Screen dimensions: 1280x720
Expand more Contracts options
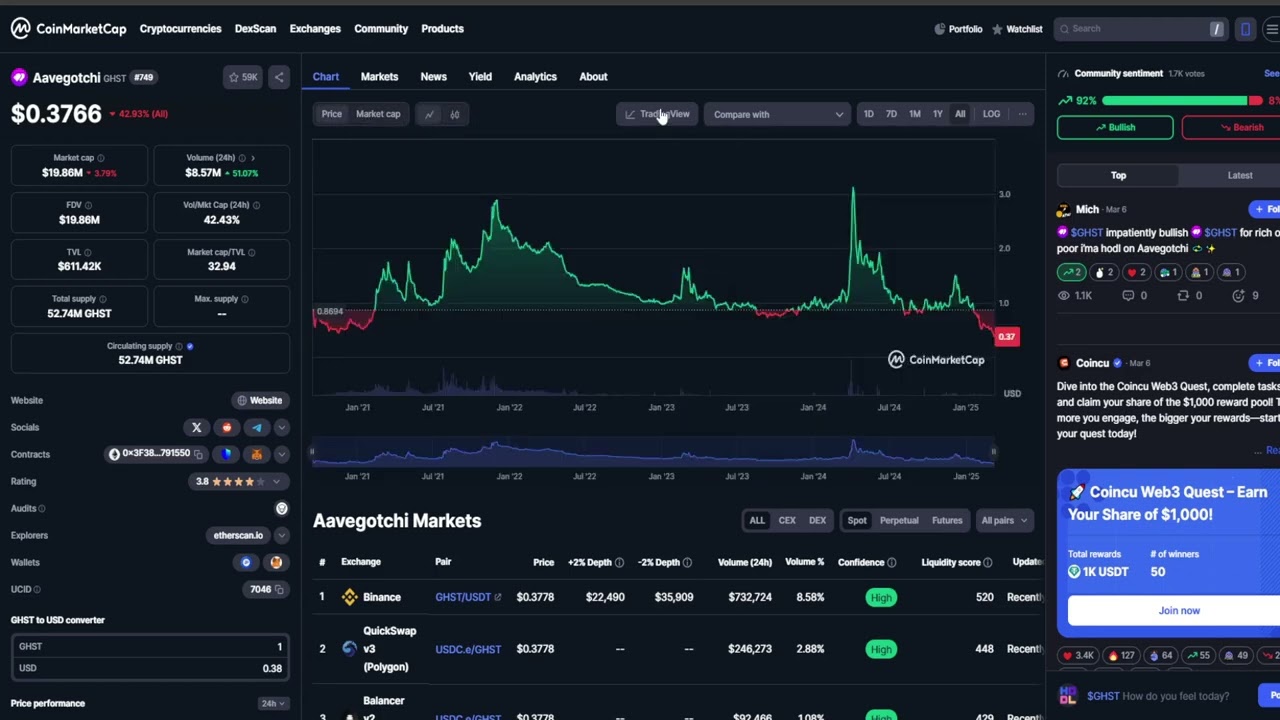[281, 454]
